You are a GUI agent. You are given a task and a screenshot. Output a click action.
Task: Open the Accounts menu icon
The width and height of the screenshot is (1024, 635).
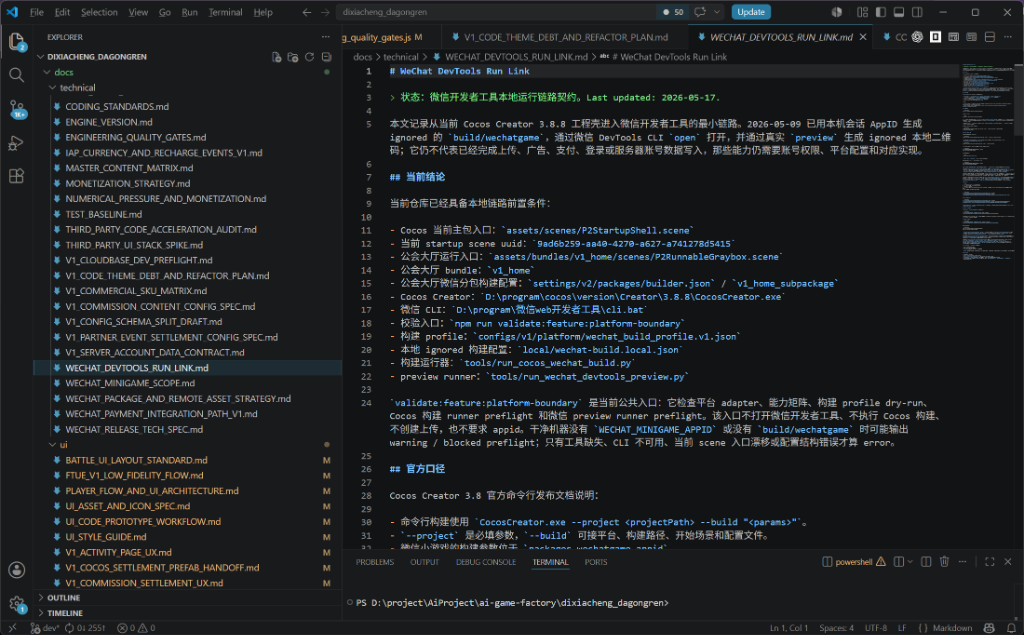pyautogui.click(x=16, y=570)
